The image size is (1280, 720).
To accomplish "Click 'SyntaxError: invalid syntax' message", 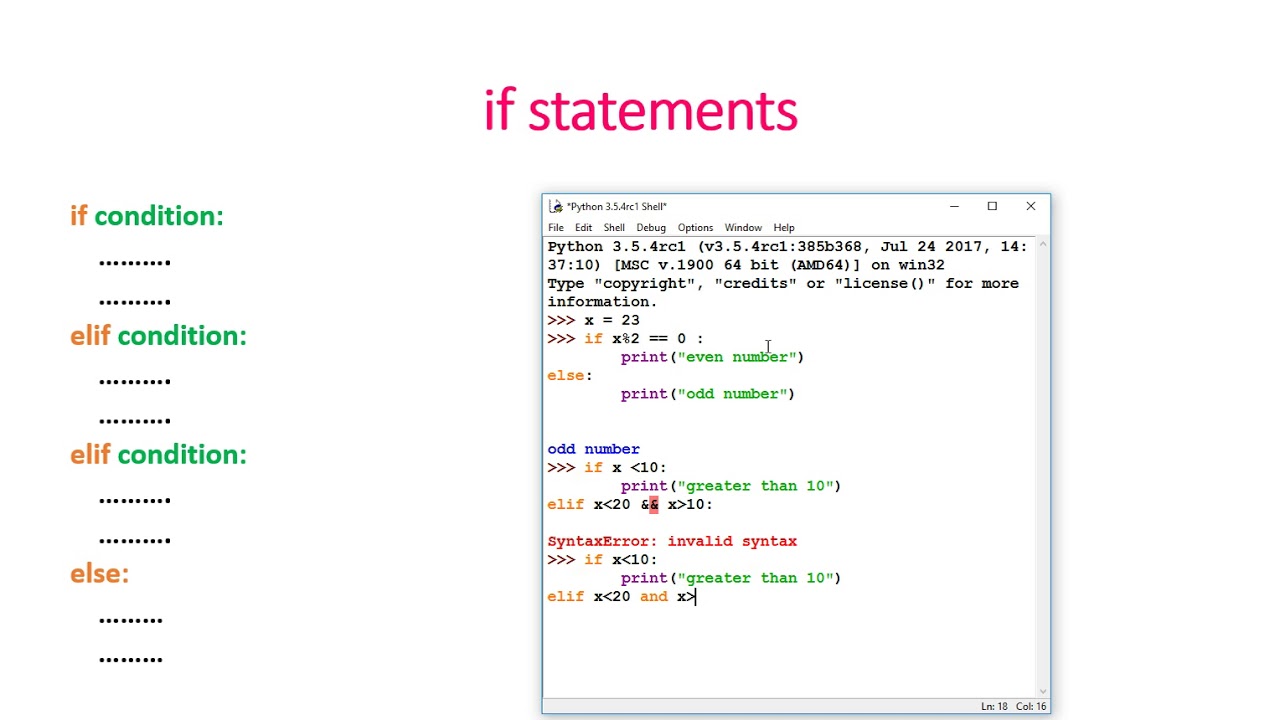I will [x=672, y=541].
